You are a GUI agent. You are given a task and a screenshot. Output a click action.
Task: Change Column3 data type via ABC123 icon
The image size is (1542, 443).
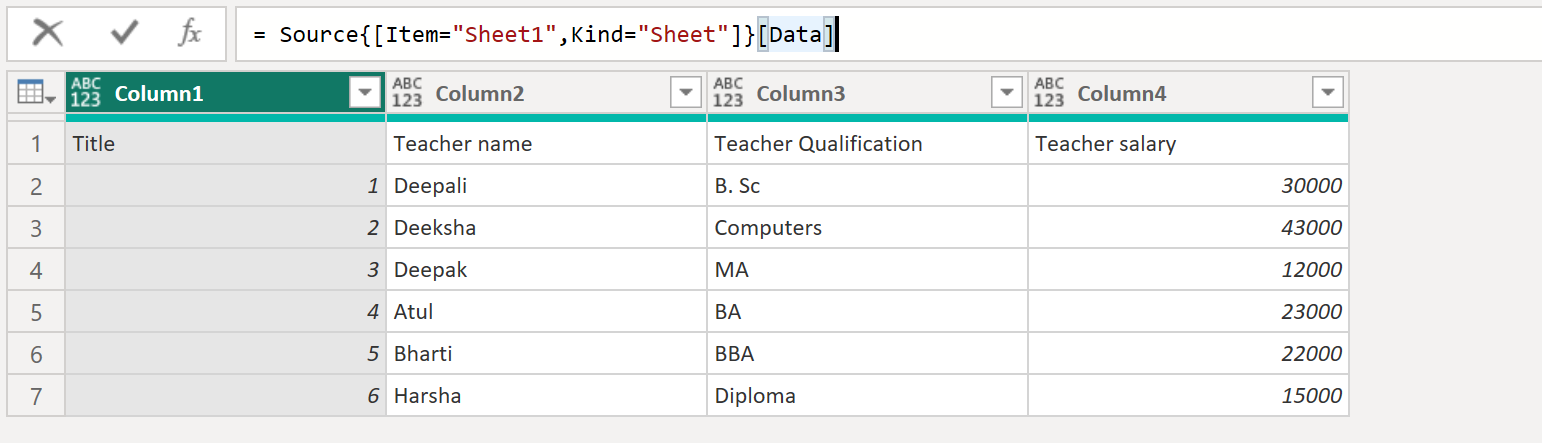[x=728, y=93]
